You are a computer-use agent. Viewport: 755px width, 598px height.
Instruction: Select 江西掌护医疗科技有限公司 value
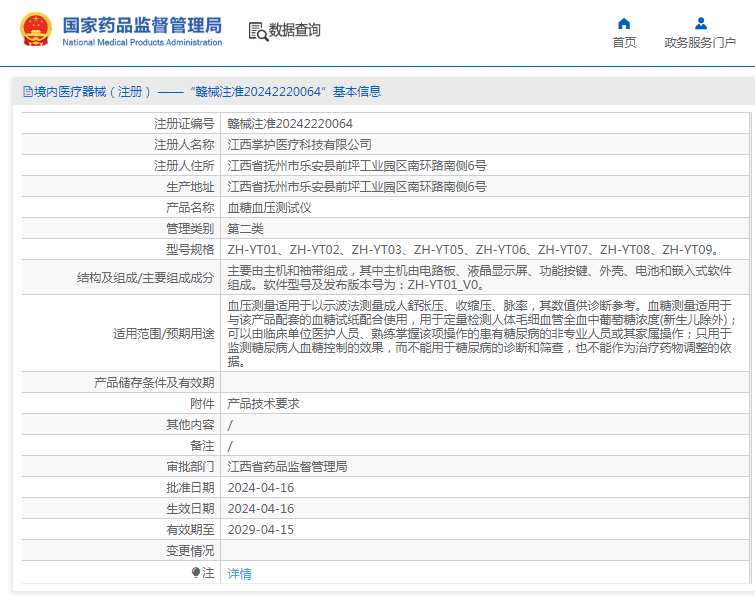[299, 144]
